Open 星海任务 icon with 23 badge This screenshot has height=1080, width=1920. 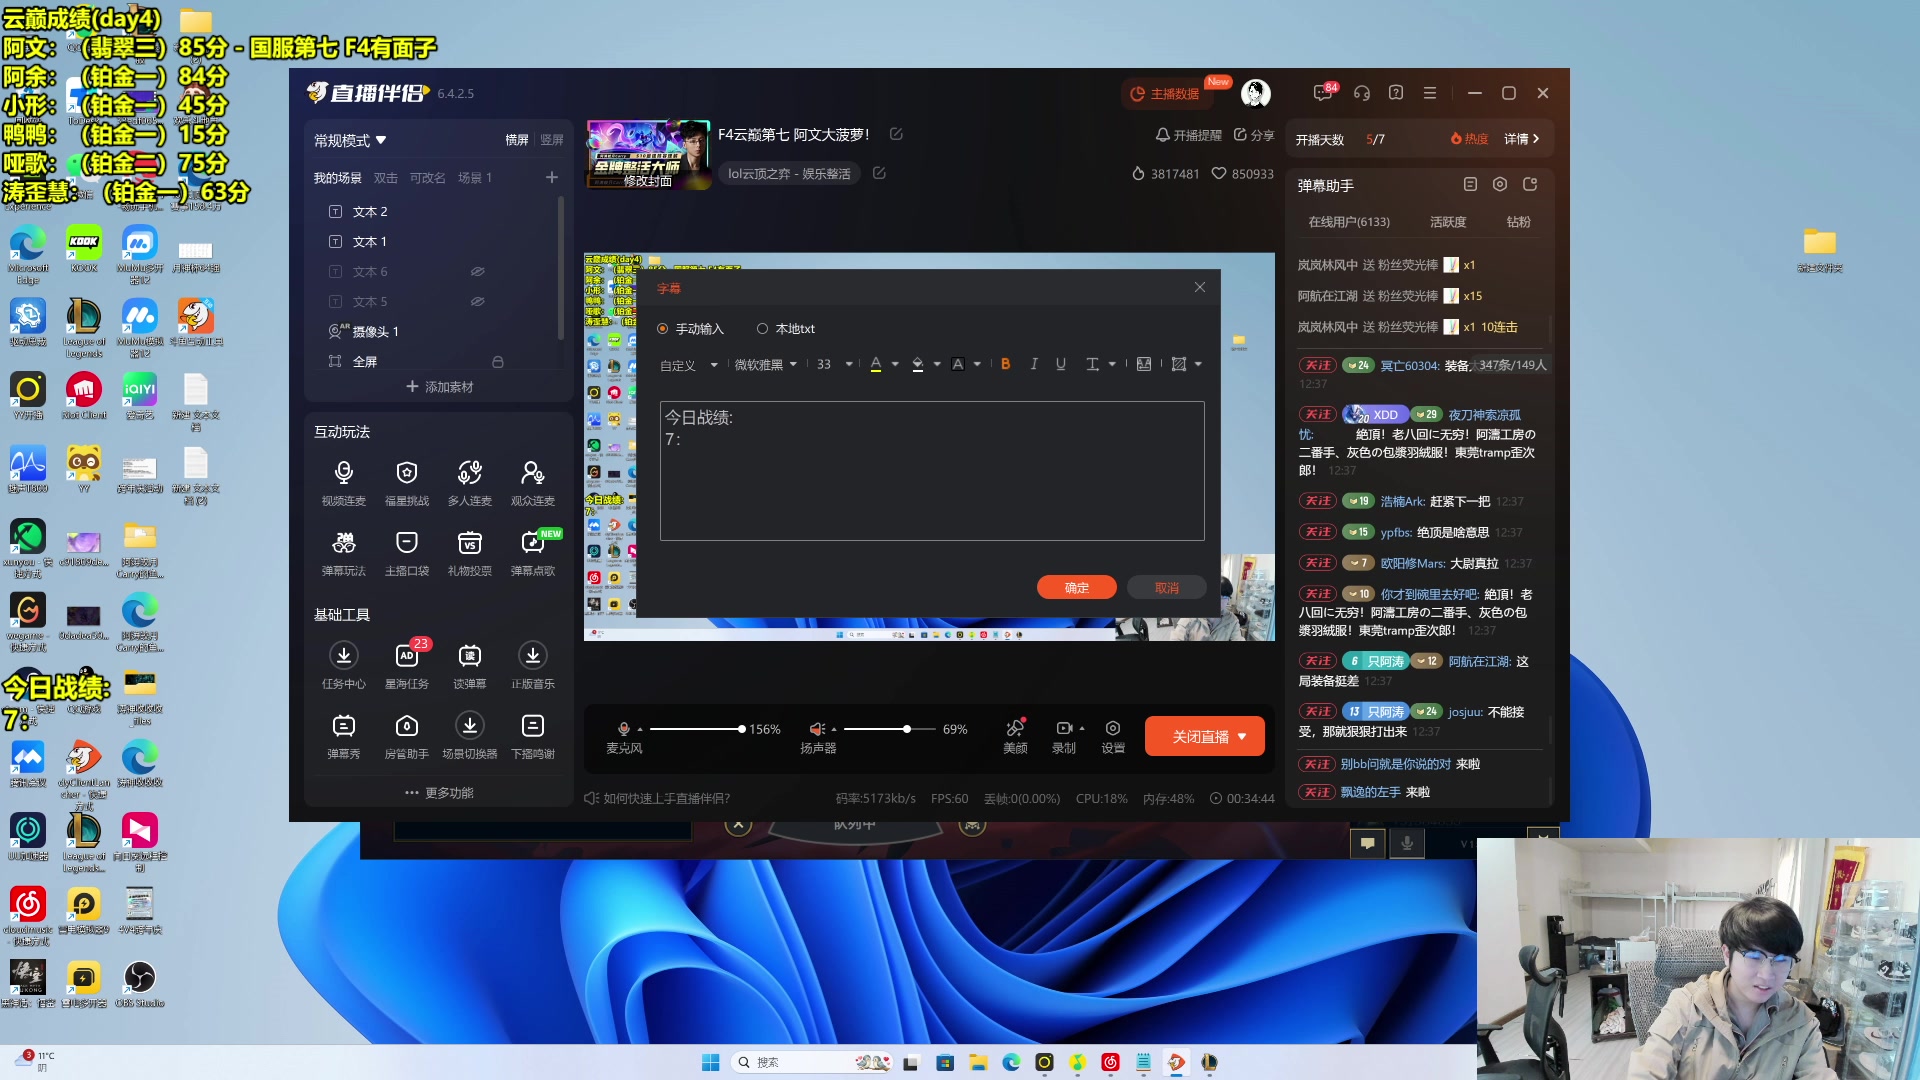tap(406, 665)
